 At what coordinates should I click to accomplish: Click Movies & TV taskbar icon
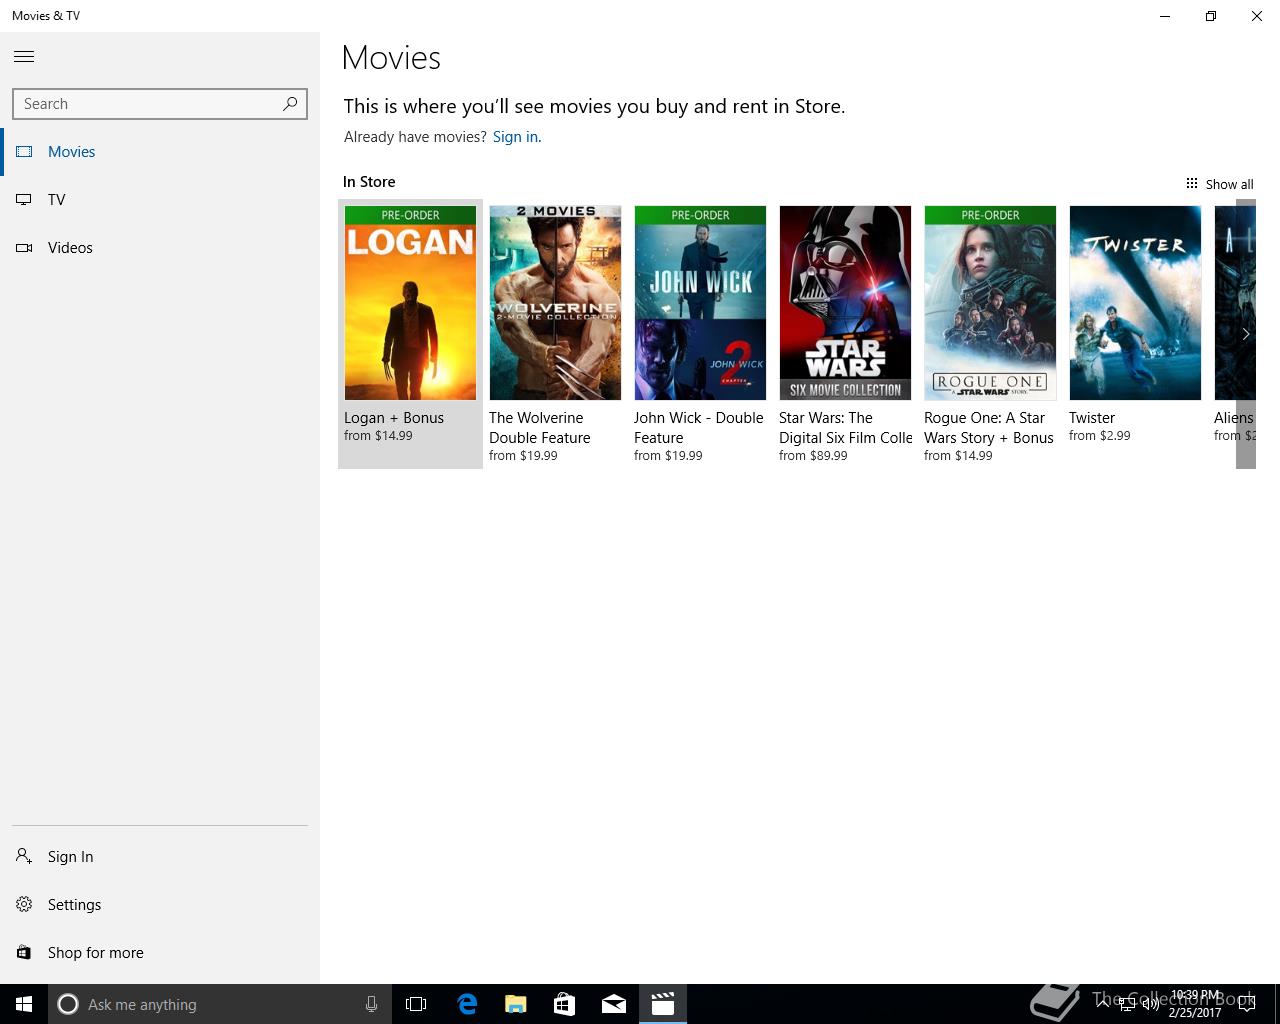tap(663, 1004)
